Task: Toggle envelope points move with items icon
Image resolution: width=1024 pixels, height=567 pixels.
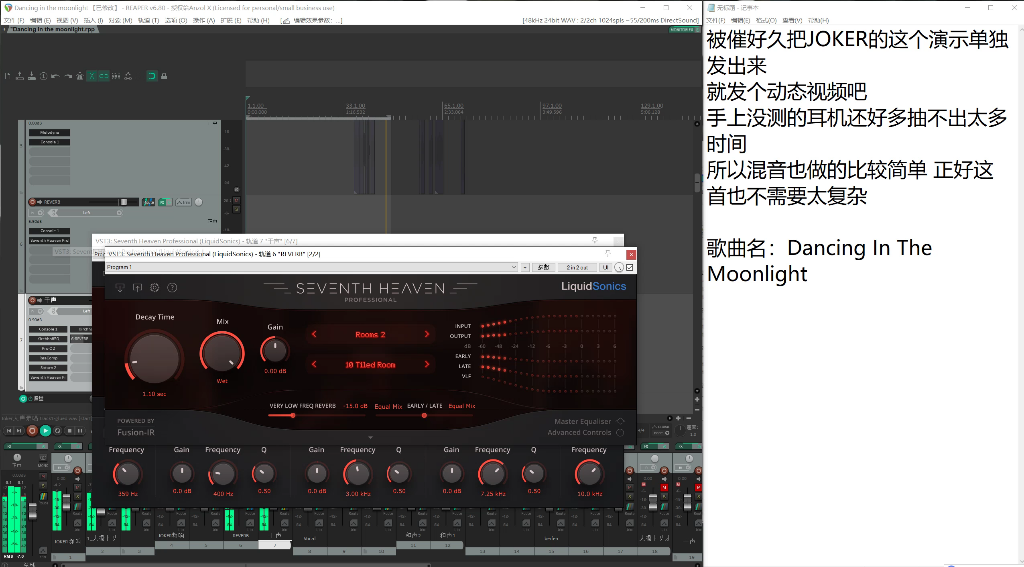Action: pyautogui.click(x=128, y=76)
